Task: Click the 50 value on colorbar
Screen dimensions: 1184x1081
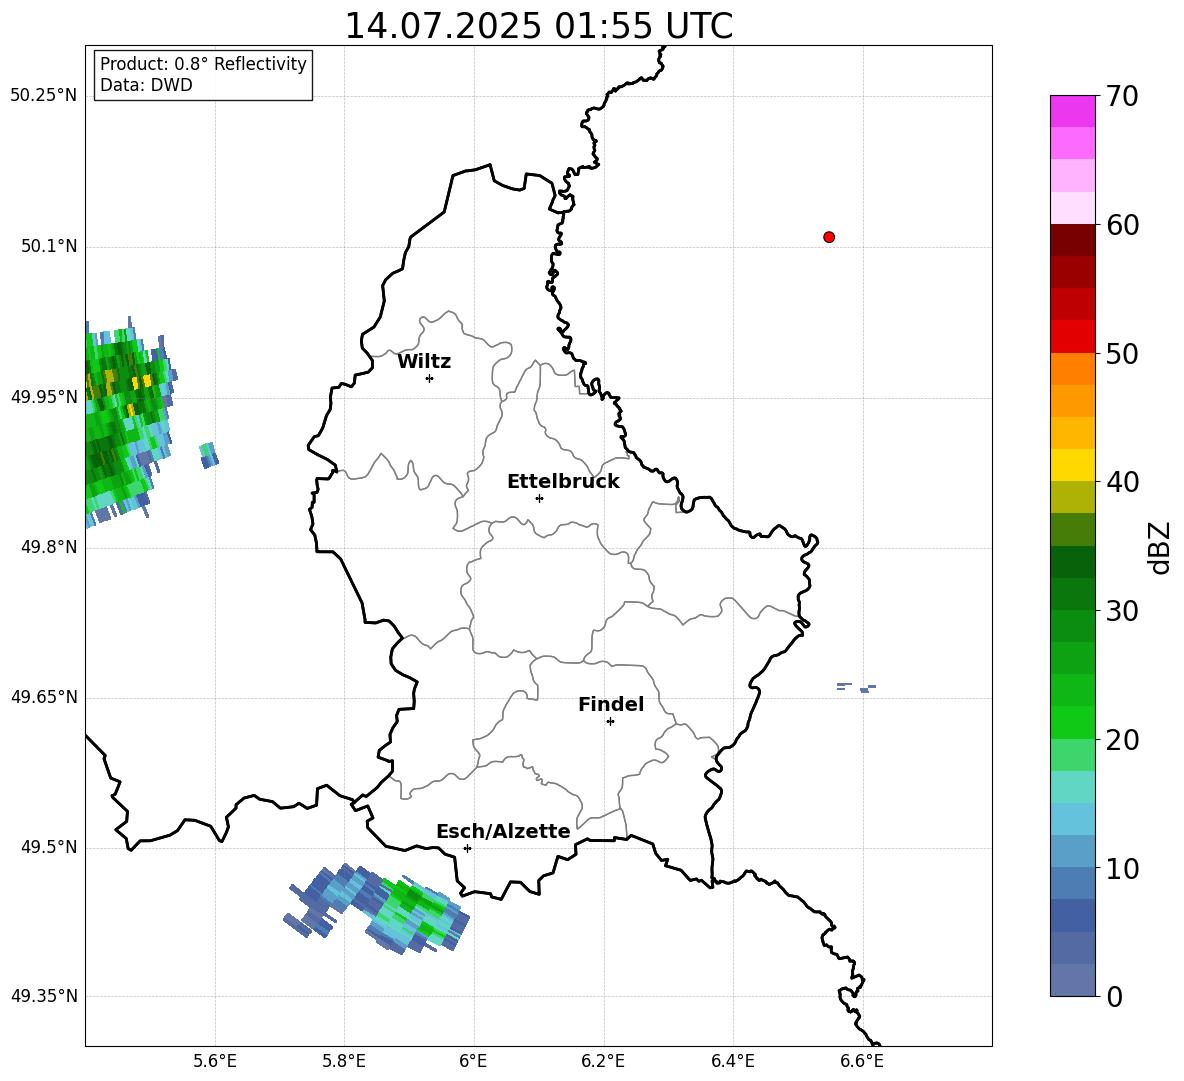Action: [1122, 353]
